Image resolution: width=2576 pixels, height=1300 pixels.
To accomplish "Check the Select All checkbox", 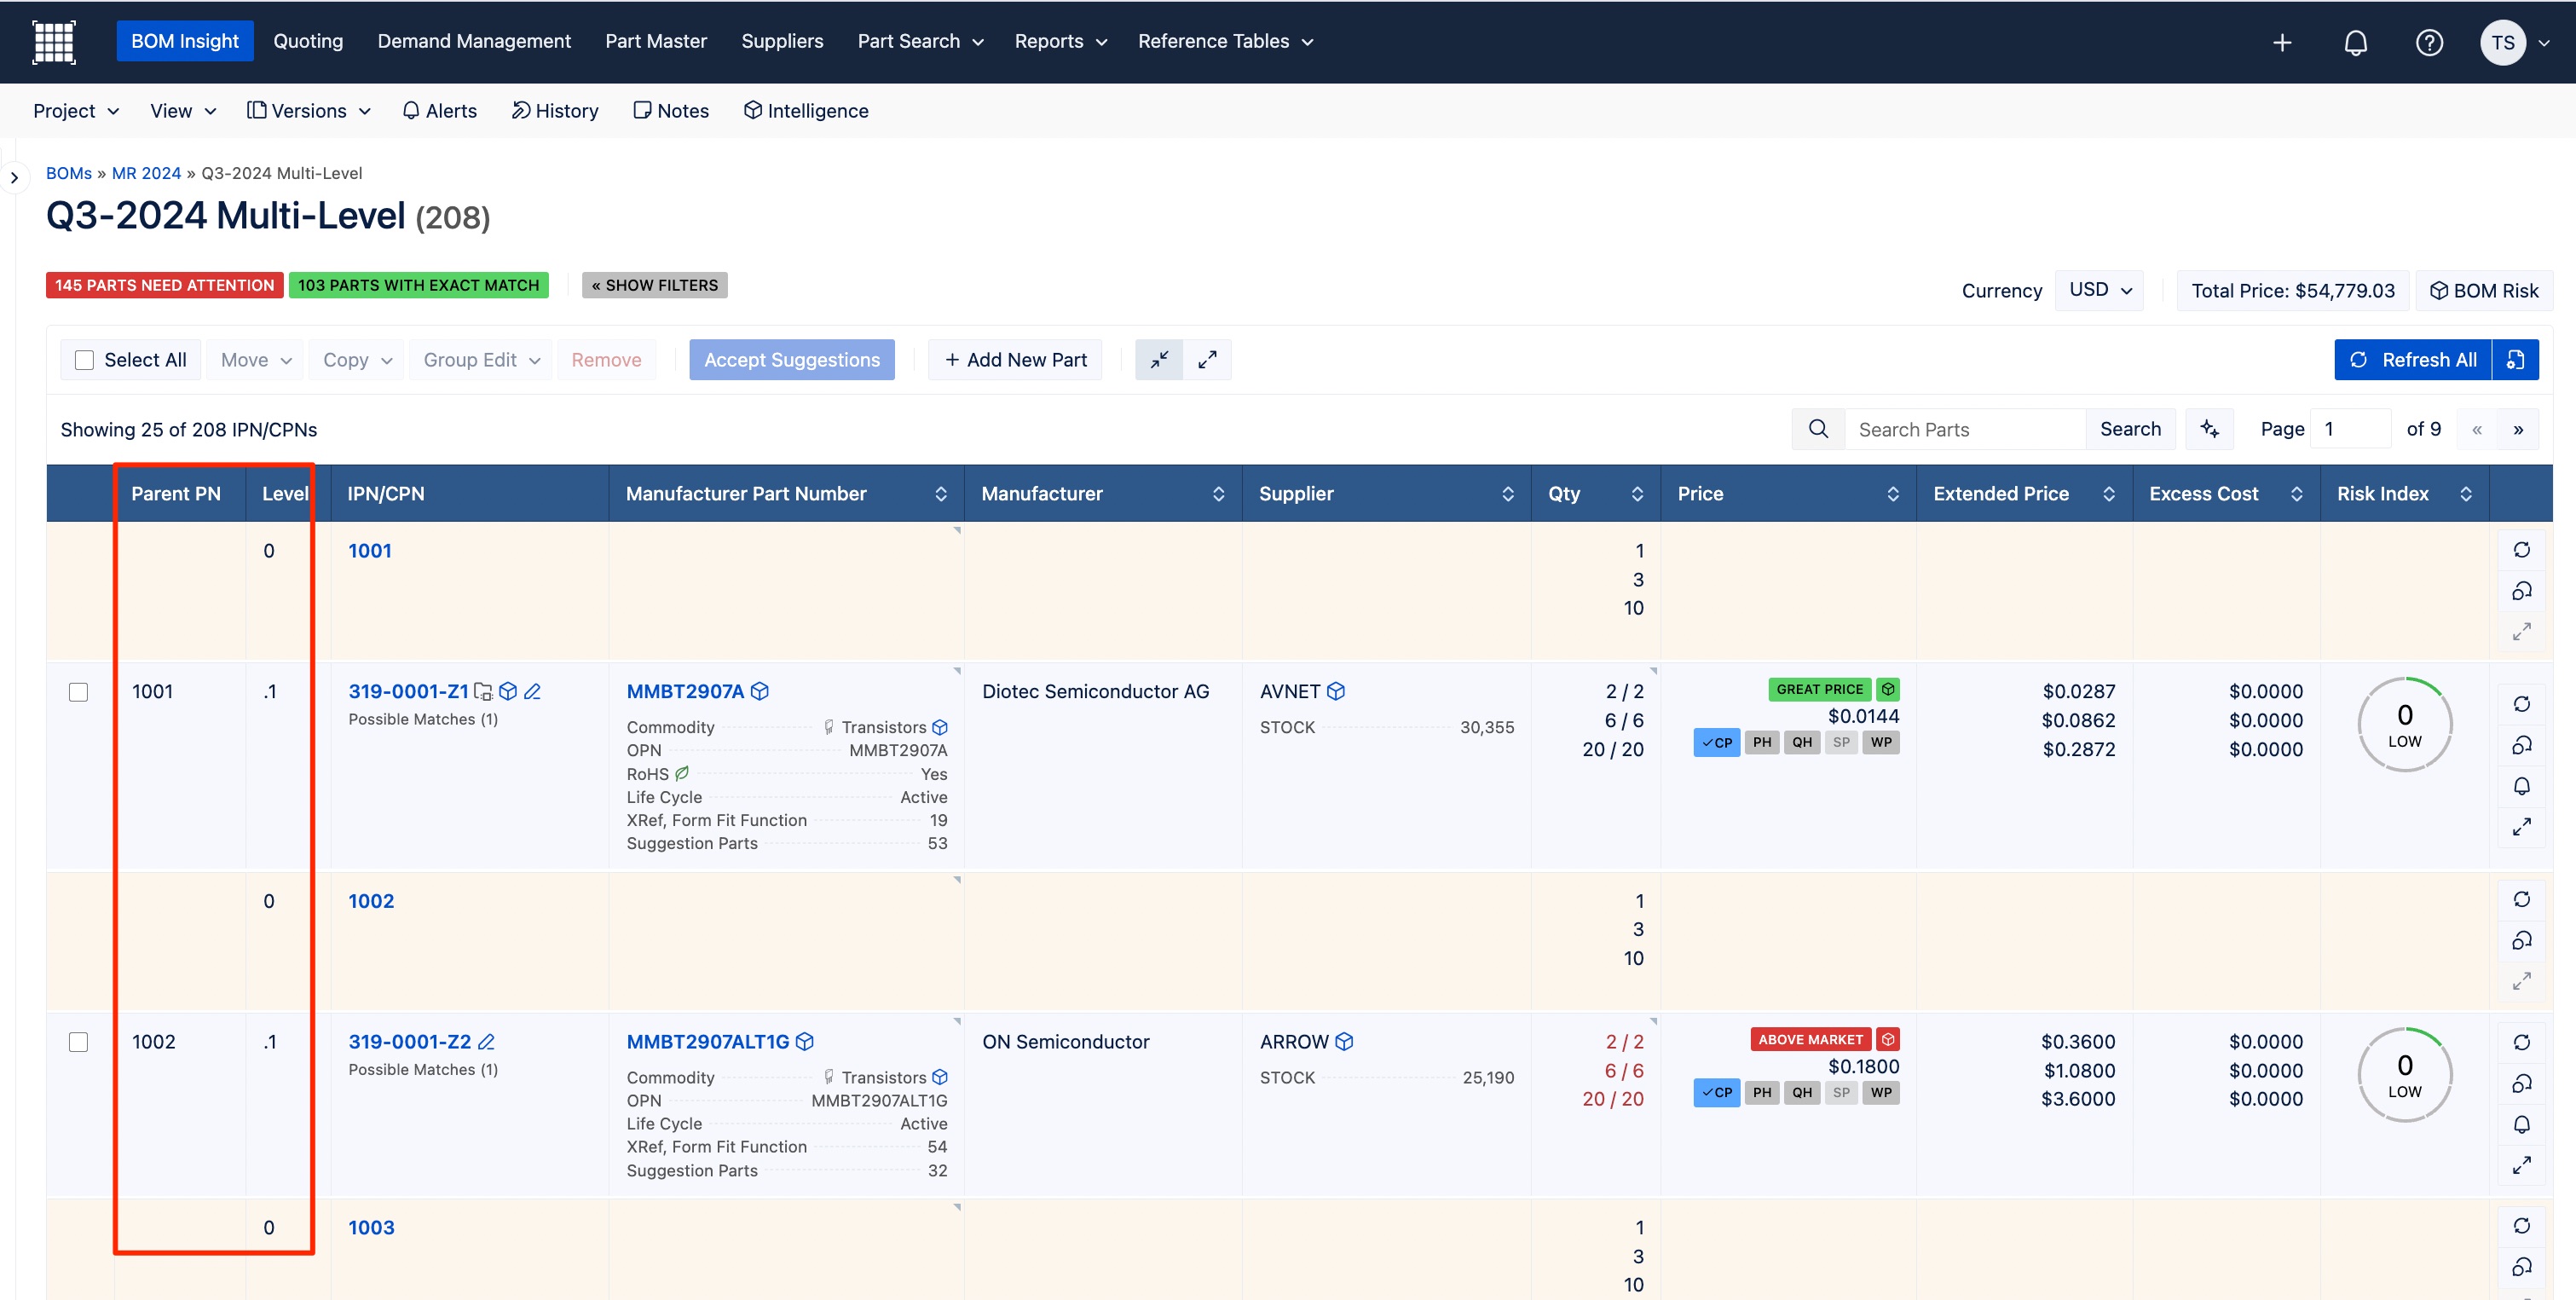I will click(84, 360).
